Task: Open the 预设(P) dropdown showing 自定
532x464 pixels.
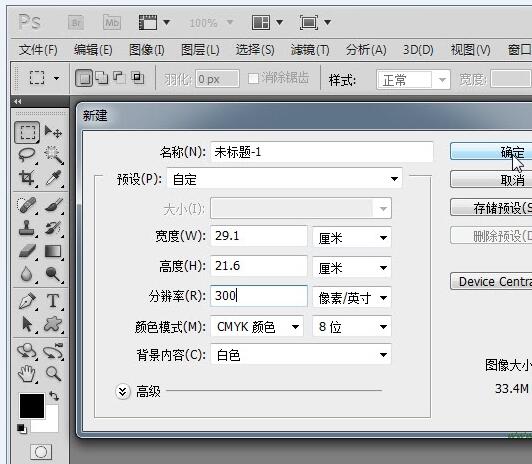Action: point(284,178)
